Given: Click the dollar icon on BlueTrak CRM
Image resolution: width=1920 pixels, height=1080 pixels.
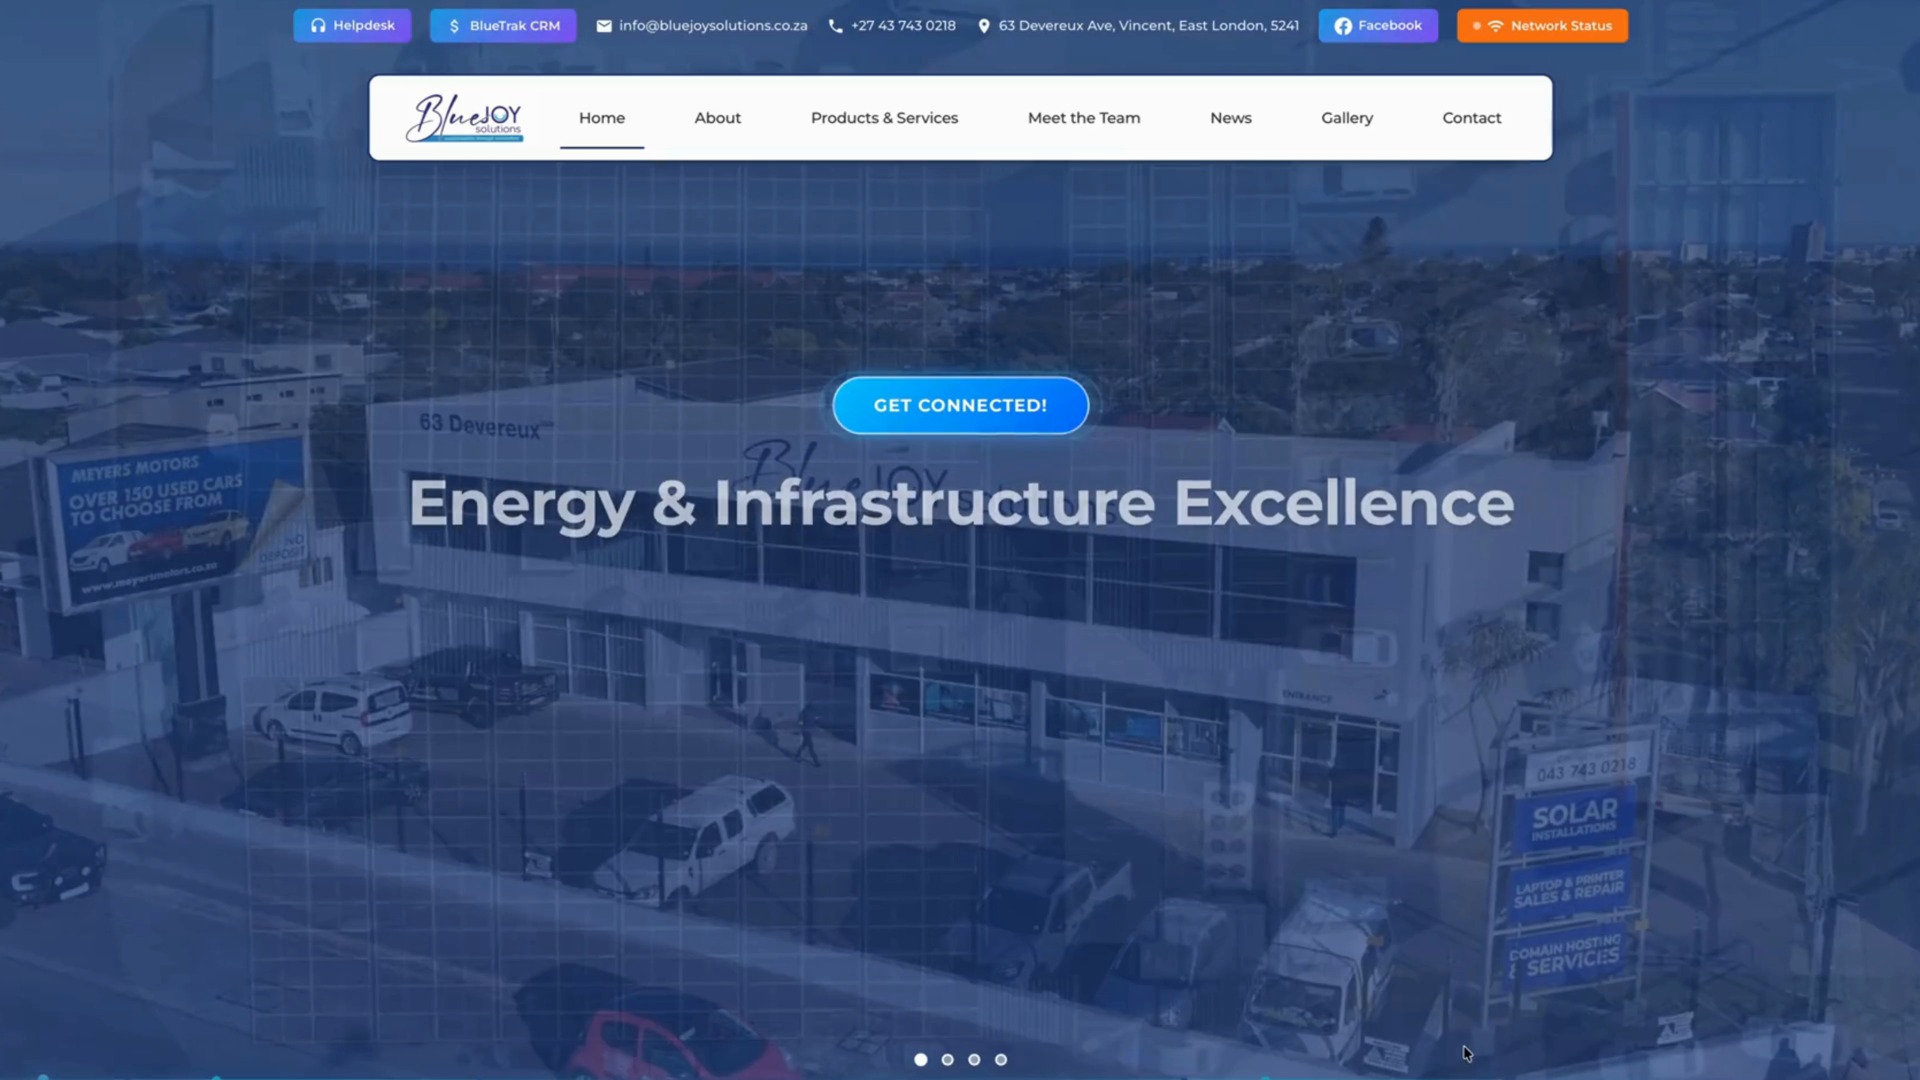Looking at the screenshot, I should [x=454, y=26].
